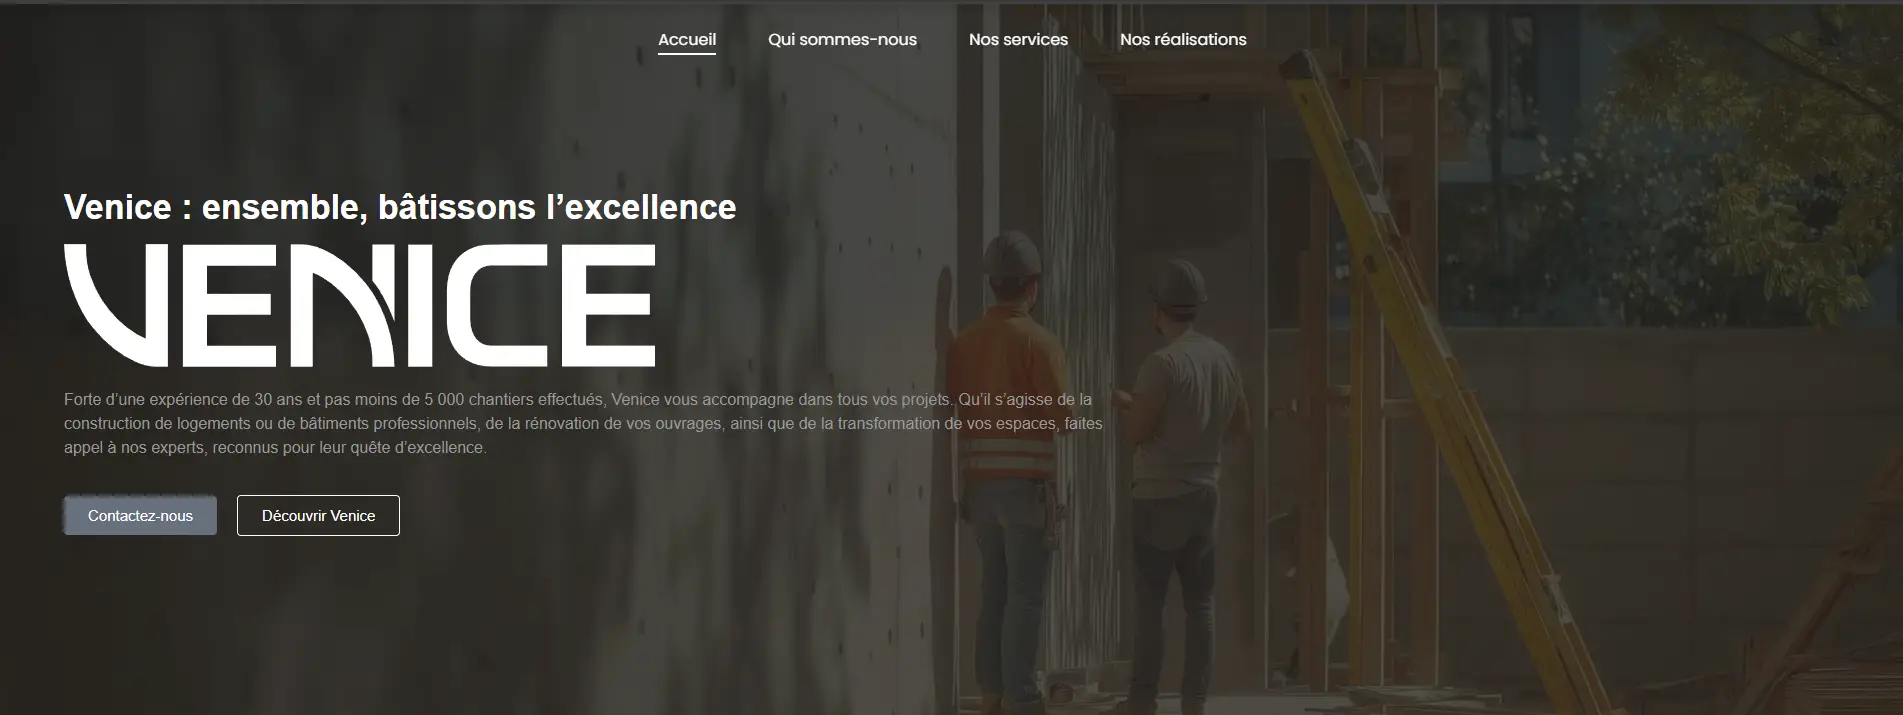The height and width of the screenshot is (715, 1903).
Task: Click the intro paragraph starting with 'Forte d'une expérience'
Action: 583,423
